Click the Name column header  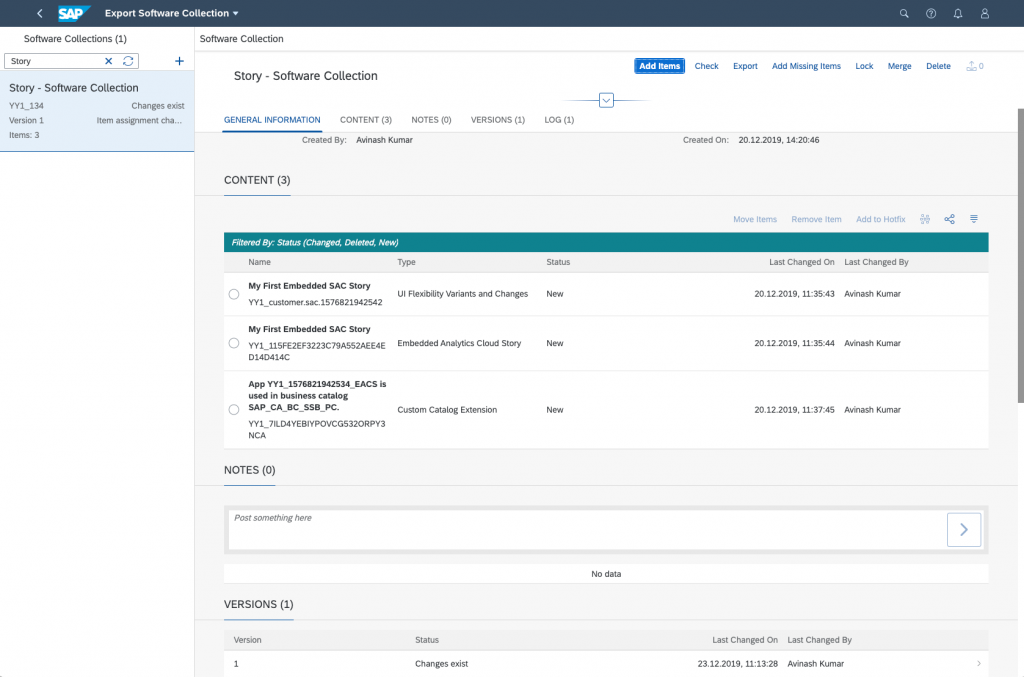coord(259,262)
